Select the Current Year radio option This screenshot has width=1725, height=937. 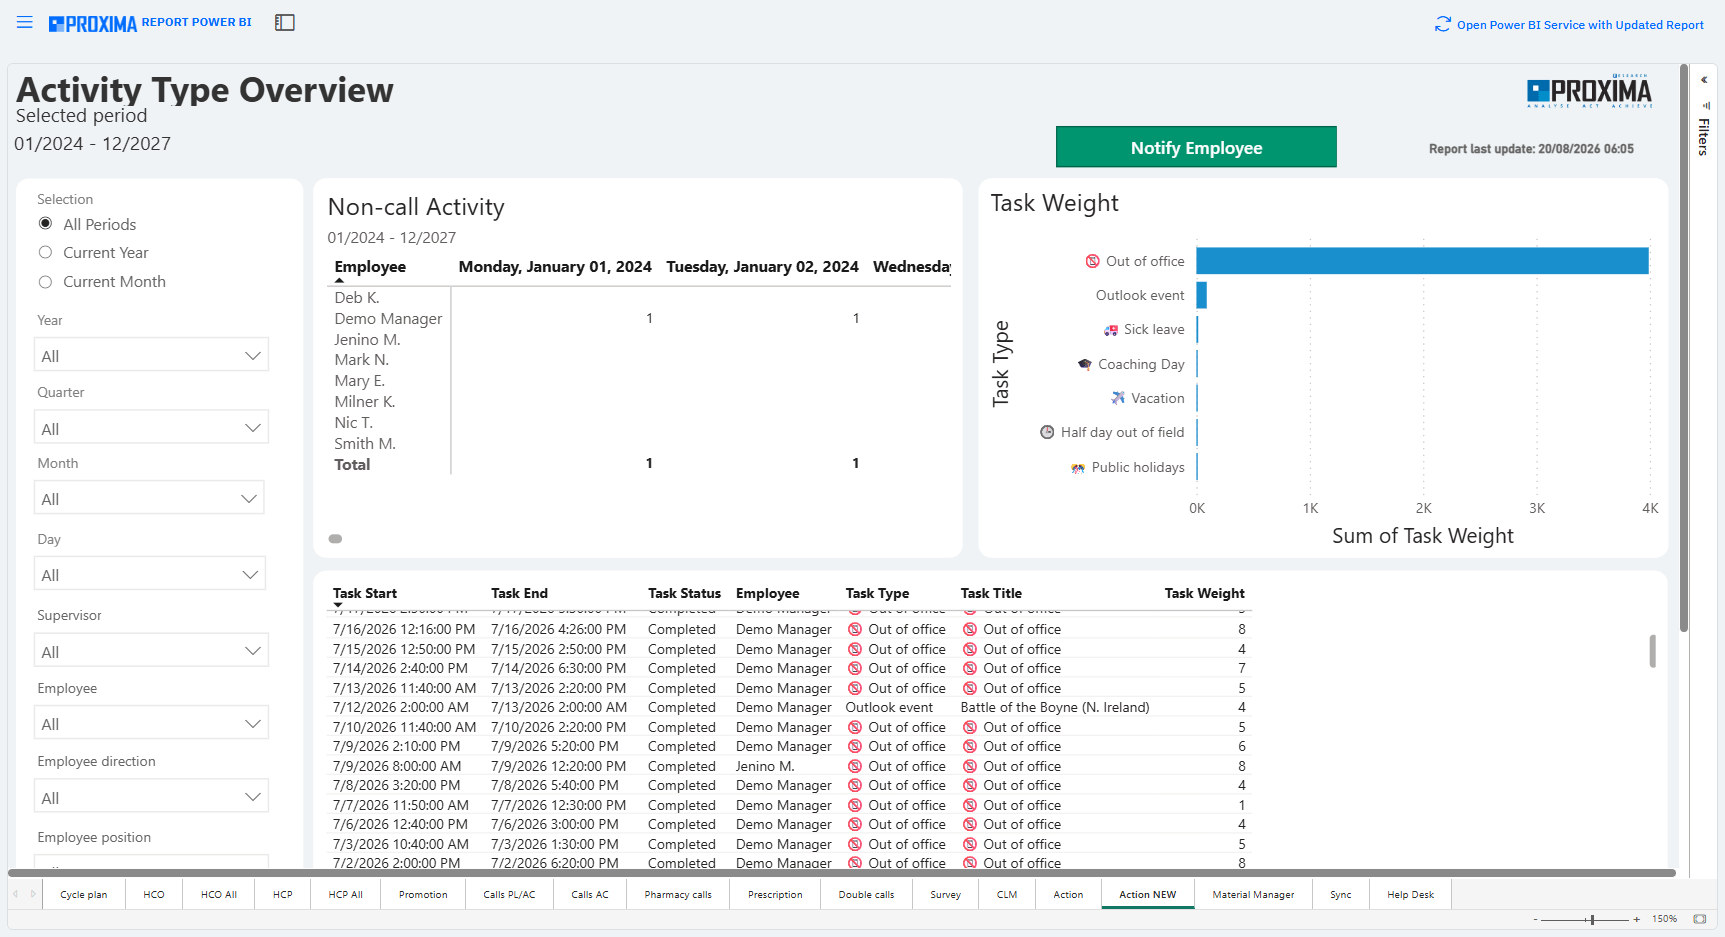click(45, 252)
